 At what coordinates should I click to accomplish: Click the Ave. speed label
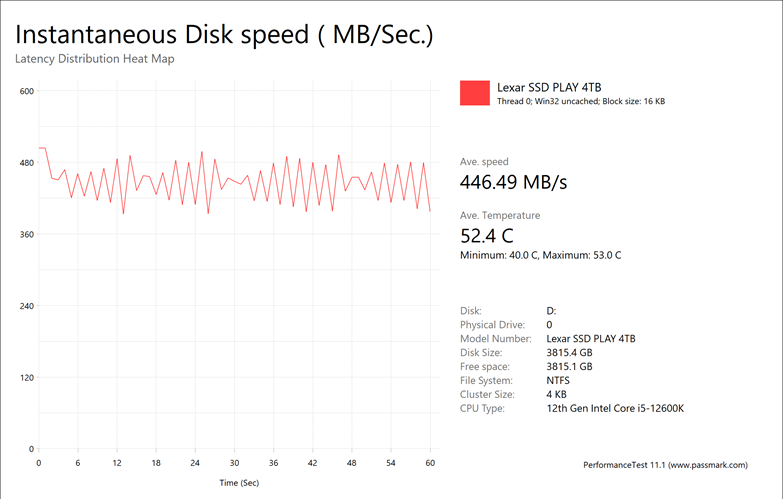(484, 161)
